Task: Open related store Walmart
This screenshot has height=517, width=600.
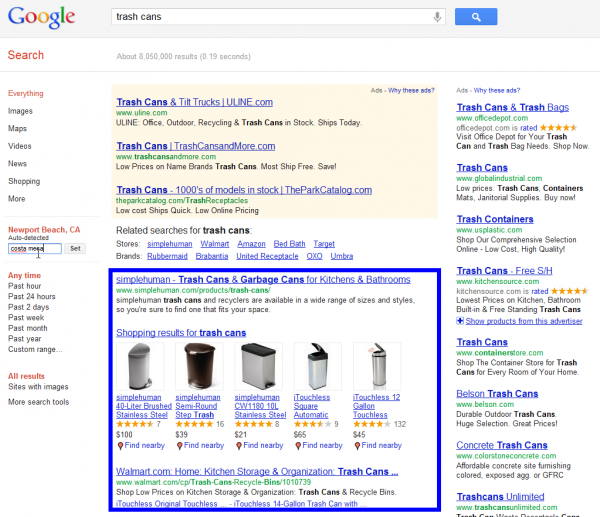Action: coord(215,244)
